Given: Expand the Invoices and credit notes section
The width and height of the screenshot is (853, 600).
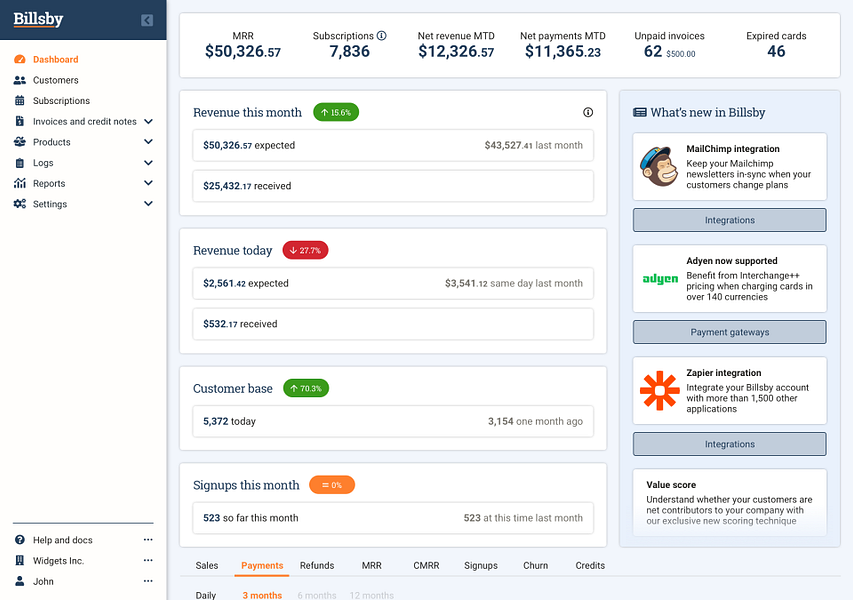Looking at the screenshot, I should coord(148,121).
